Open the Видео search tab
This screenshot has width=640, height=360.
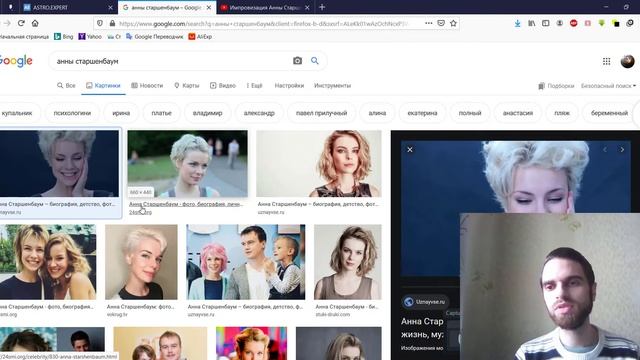223,86
